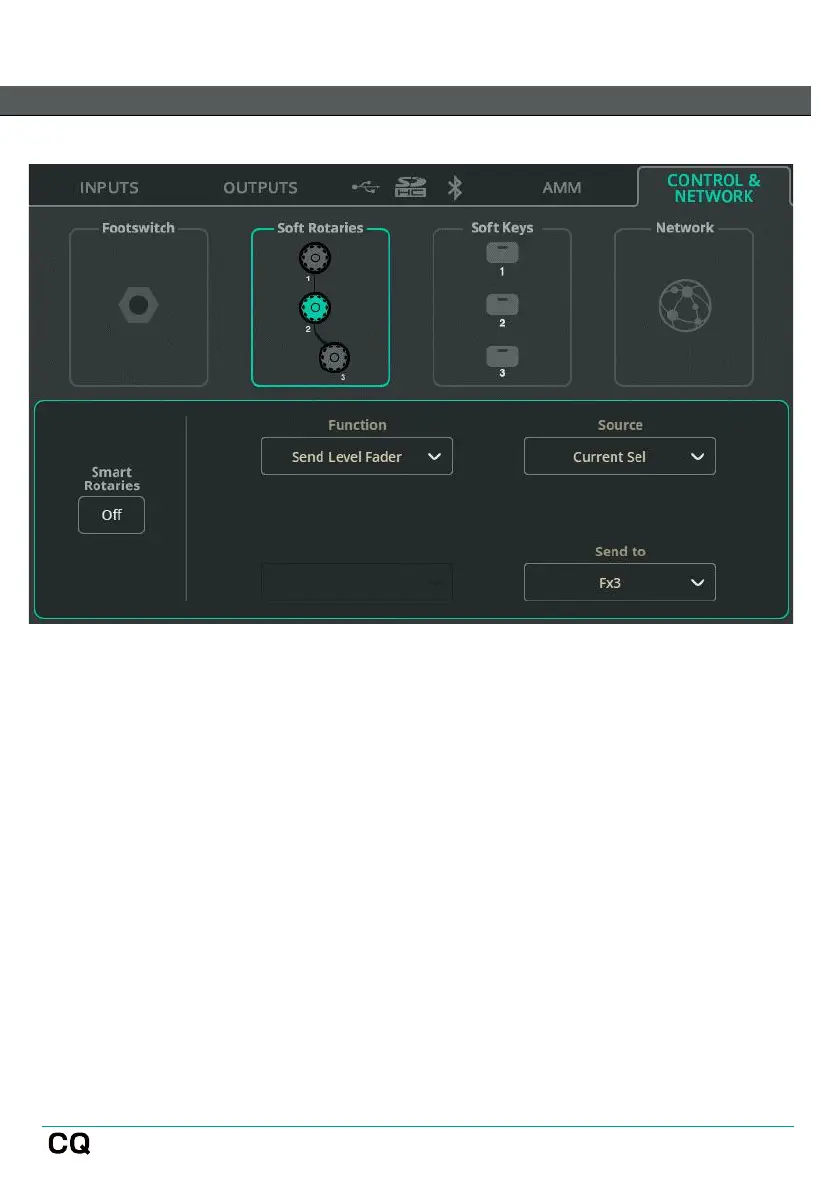The width and height of the screenshot is (839, 1191).
Task: Toggle the Smart Rotaries Off button
Action: 112,515
